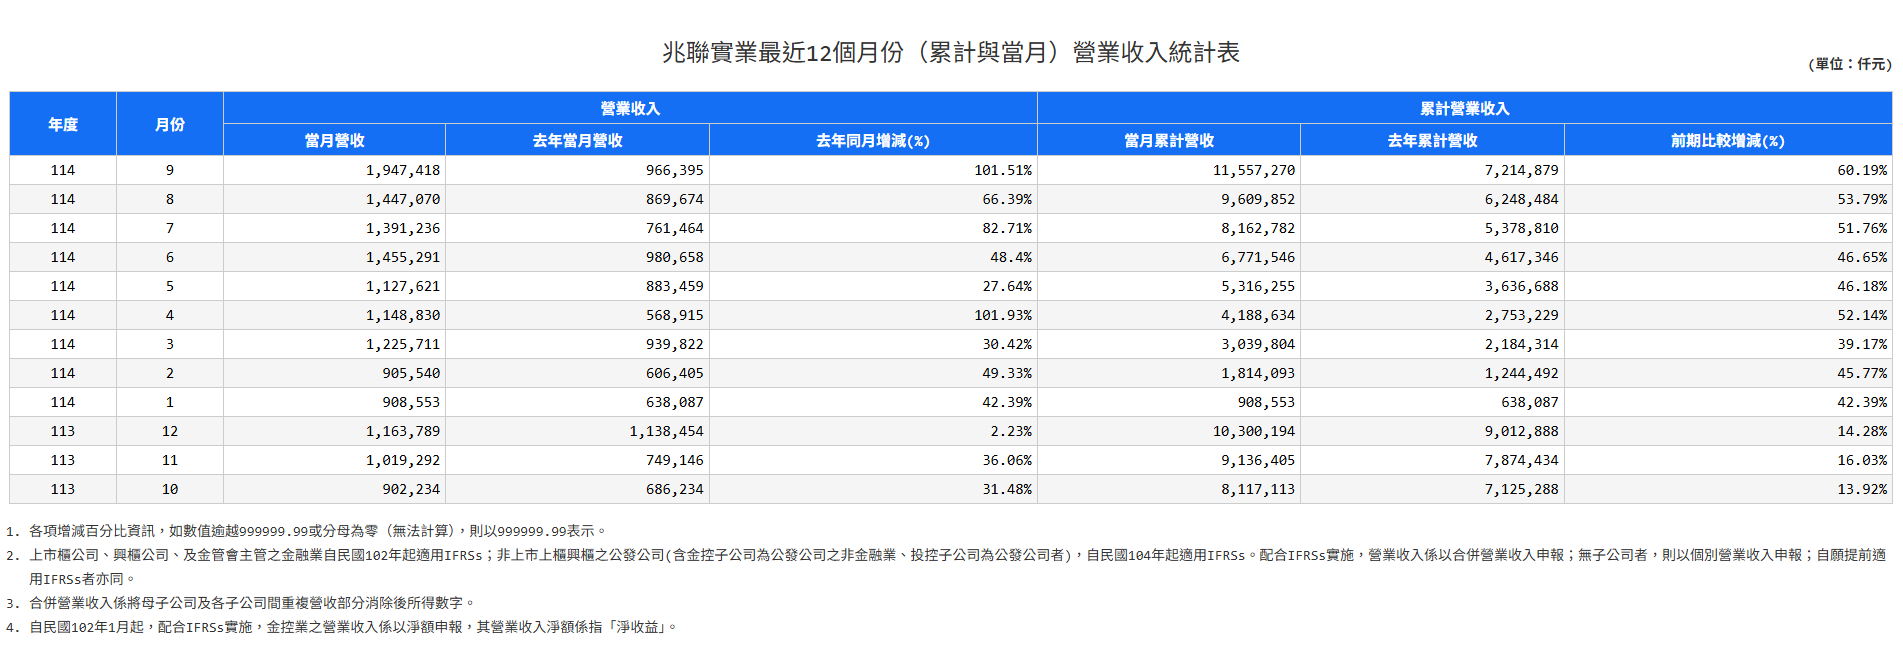Click the 當月累計營收 column header
1903x669 pixels.
coord(1168,140)
